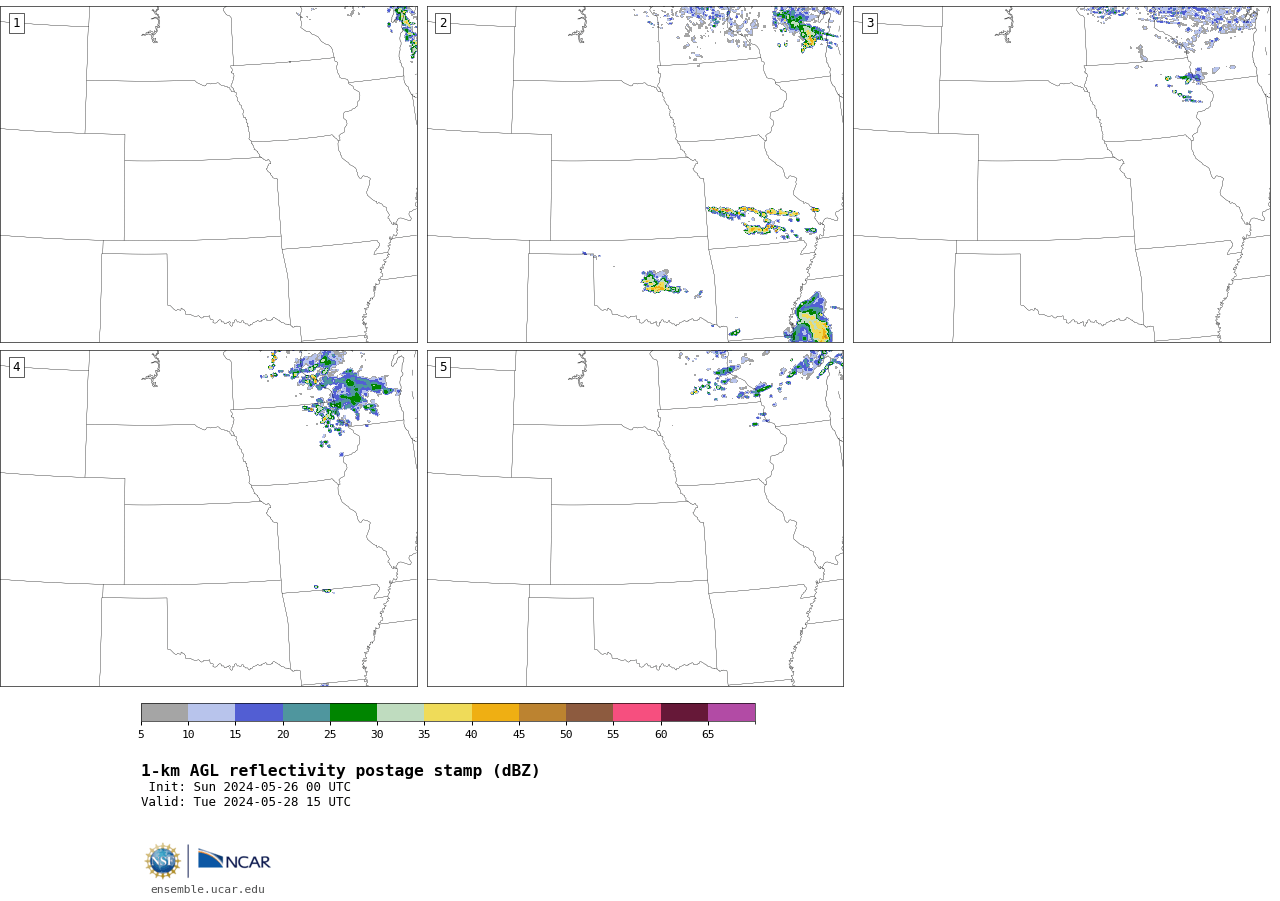Screen dimensions: 1280x901
Task: Click the member number 3 label box
Action: pyautogui.click(x=869, y=23)
